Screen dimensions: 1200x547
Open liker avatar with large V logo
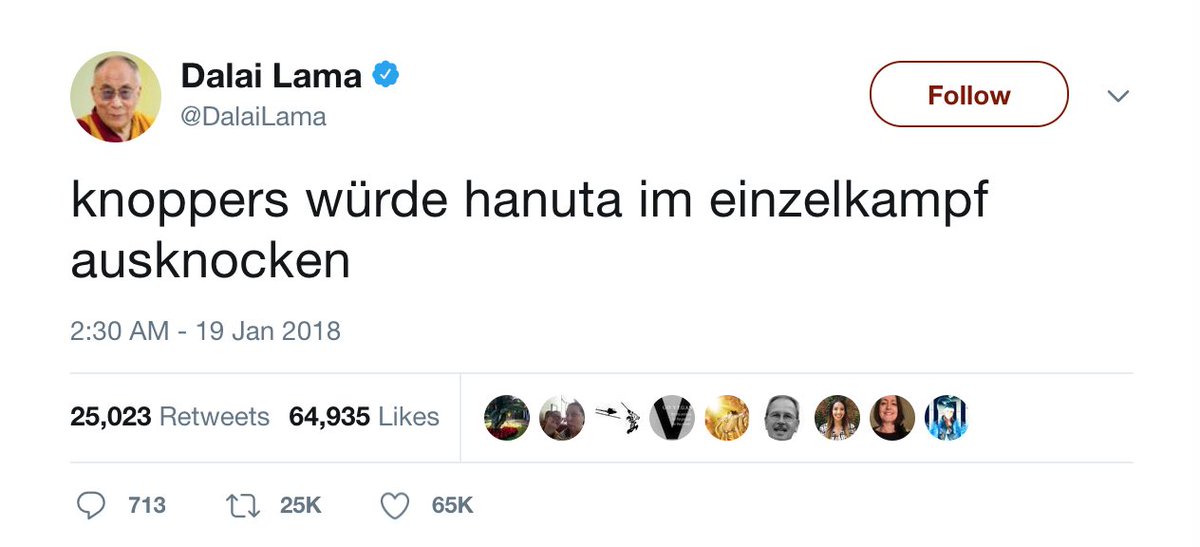672,417
